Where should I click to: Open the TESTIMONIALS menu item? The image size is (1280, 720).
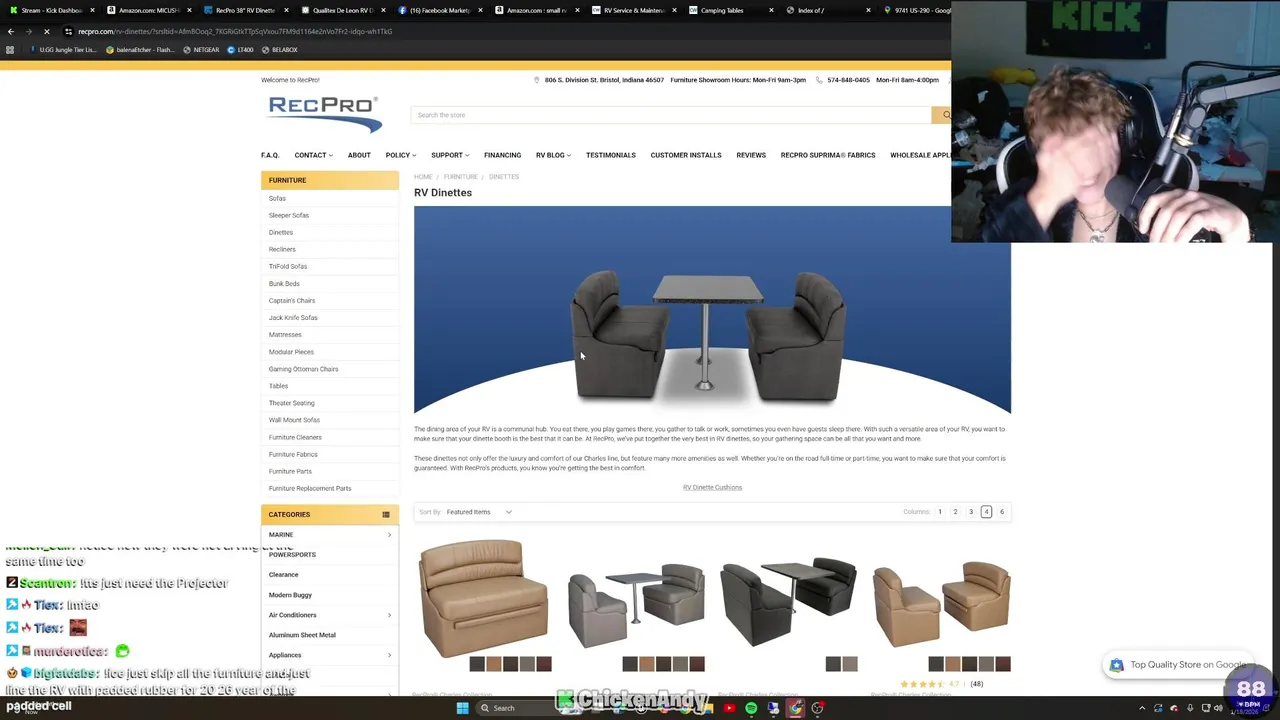[x=611, y=155]
